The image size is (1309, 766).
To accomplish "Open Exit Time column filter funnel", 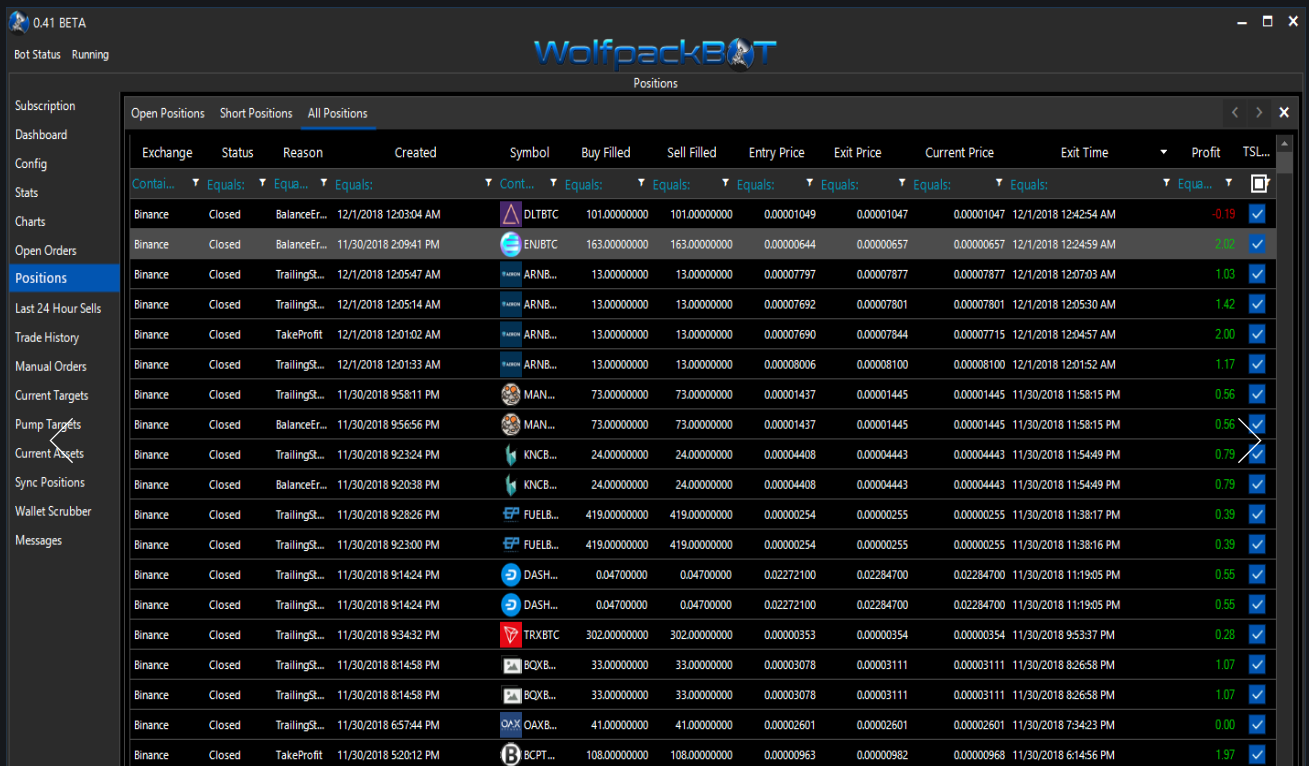I will pos(1167,184).
